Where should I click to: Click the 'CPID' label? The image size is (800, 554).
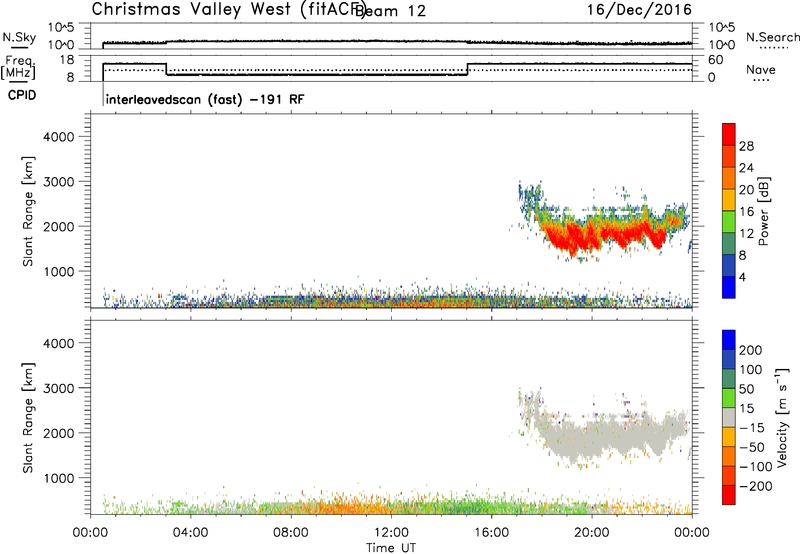point(22,95)
